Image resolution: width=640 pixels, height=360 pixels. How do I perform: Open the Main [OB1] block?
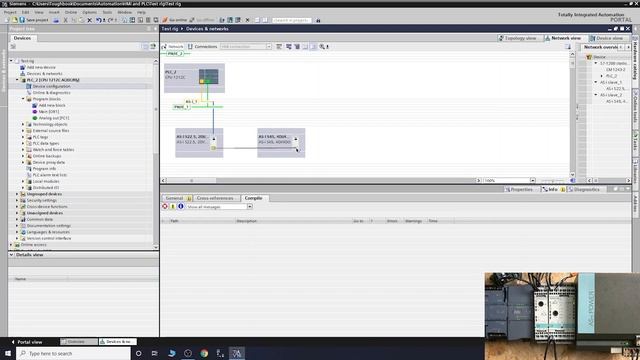pyautogui.click(x=49, y=112)
